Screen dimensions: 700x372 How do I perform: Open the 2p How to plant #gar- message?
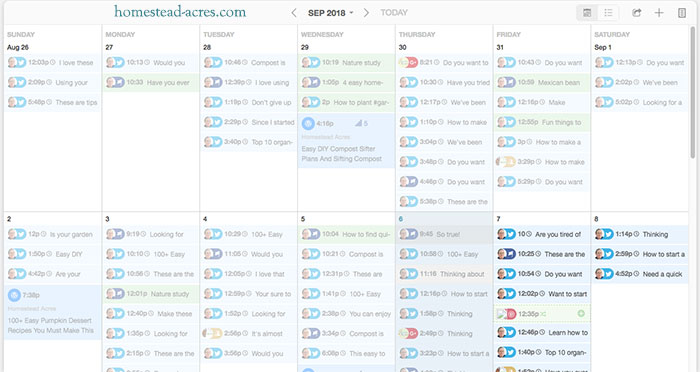coord(346,102)
